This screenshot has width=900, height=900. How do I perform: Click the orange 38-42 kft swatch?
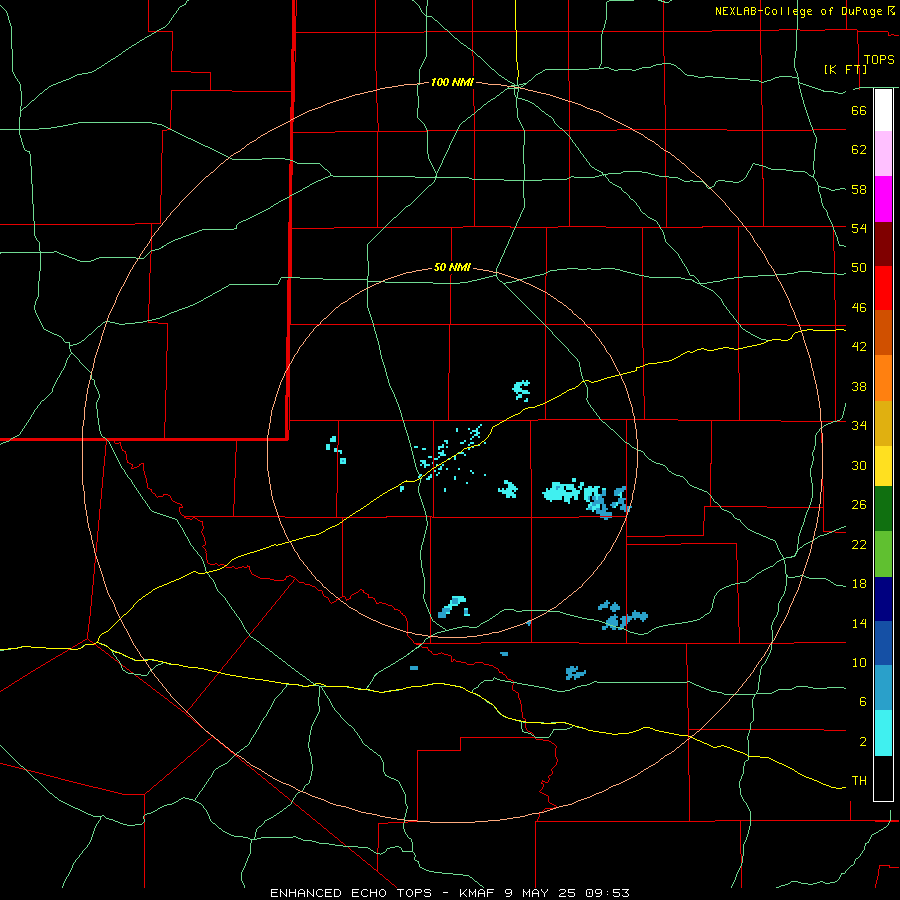[x=883, y=378]
